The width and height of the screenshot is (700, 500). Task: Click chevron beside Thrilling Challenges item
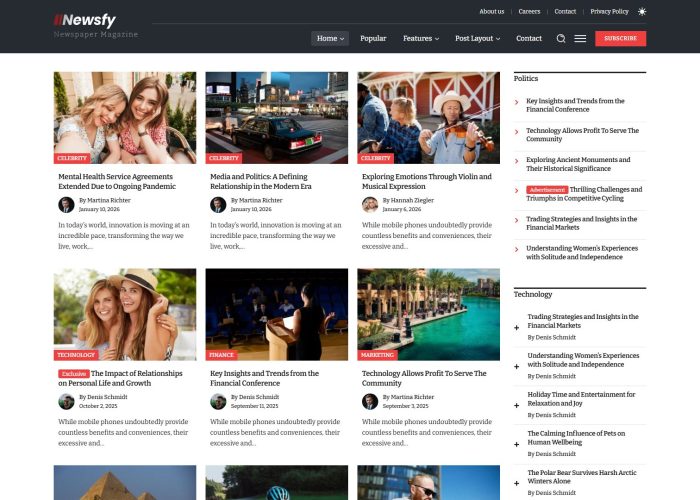pyautogui.click(x=517, y=191)
